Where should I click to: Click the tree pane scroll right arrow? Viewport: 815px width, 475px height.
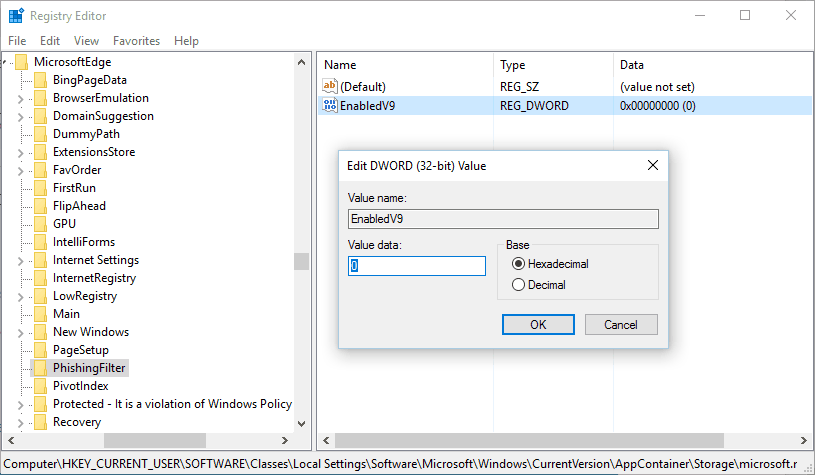285,440
